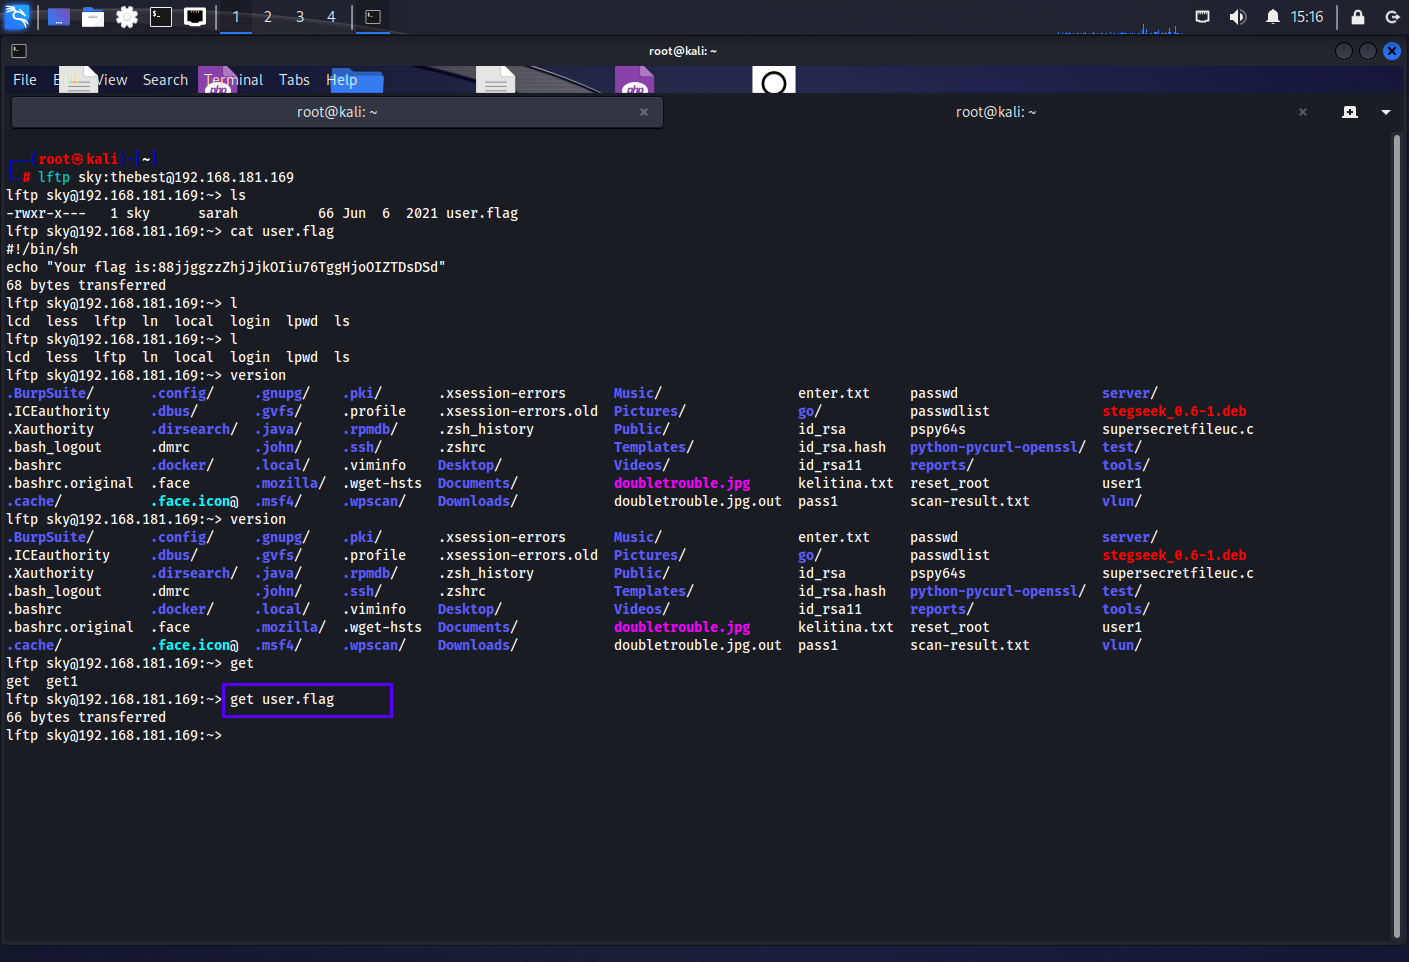Click the logout power icon
The height and width of the screenshot is (962, 1409).
coord(1392,17)
